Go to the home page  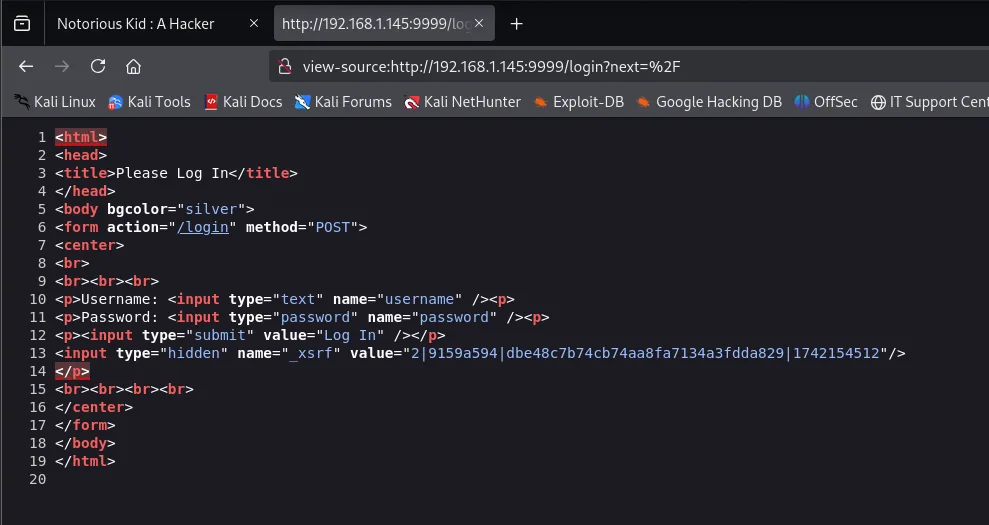click(x=133, y=66)
